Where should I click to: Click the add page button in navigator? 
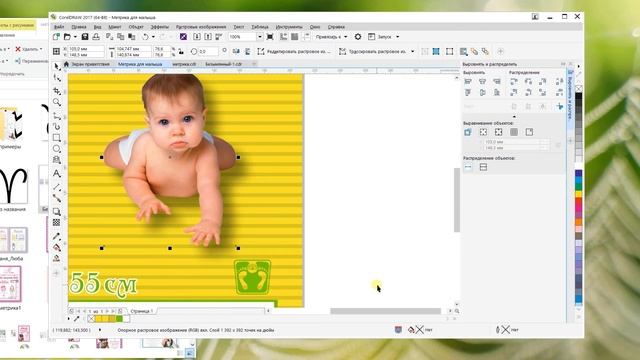(x=120, y=311)
